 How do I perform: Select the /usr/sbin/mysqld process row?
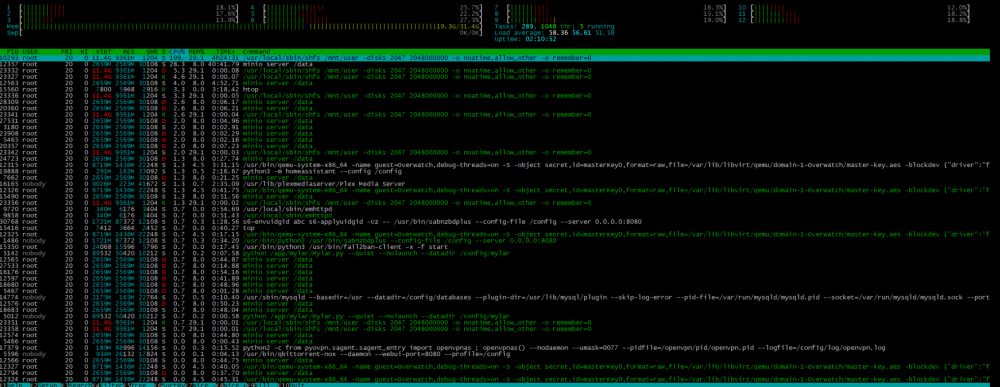[x=500, y=298]
